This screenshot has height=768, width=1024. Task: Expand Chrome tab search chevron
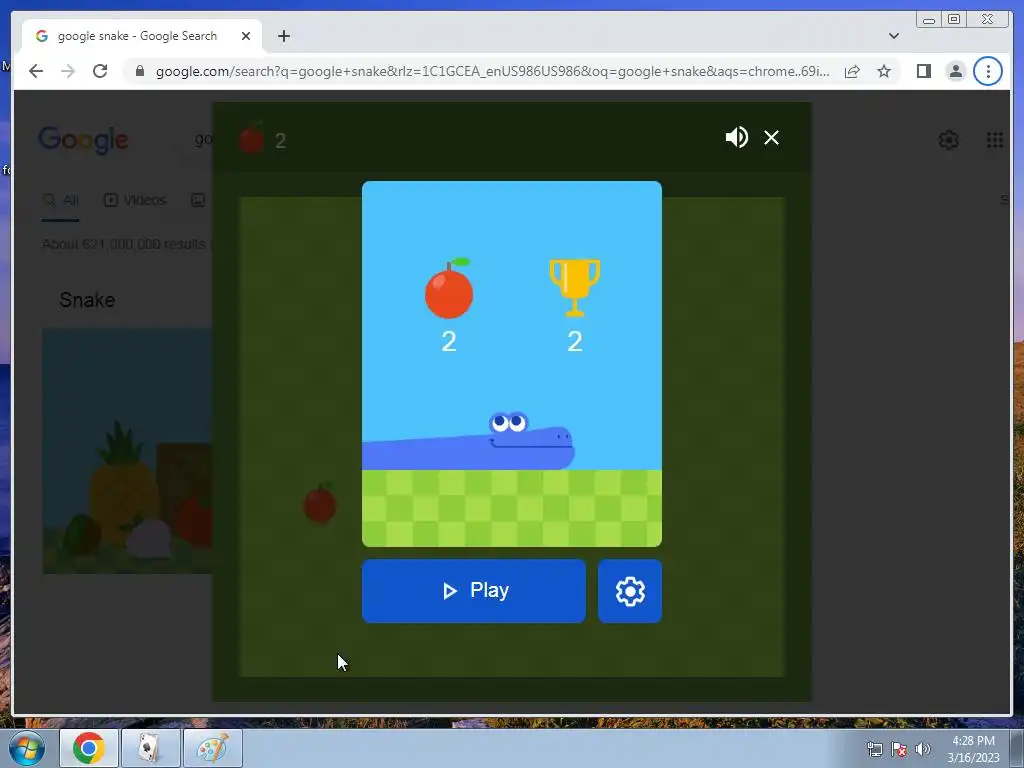[893, 36]
